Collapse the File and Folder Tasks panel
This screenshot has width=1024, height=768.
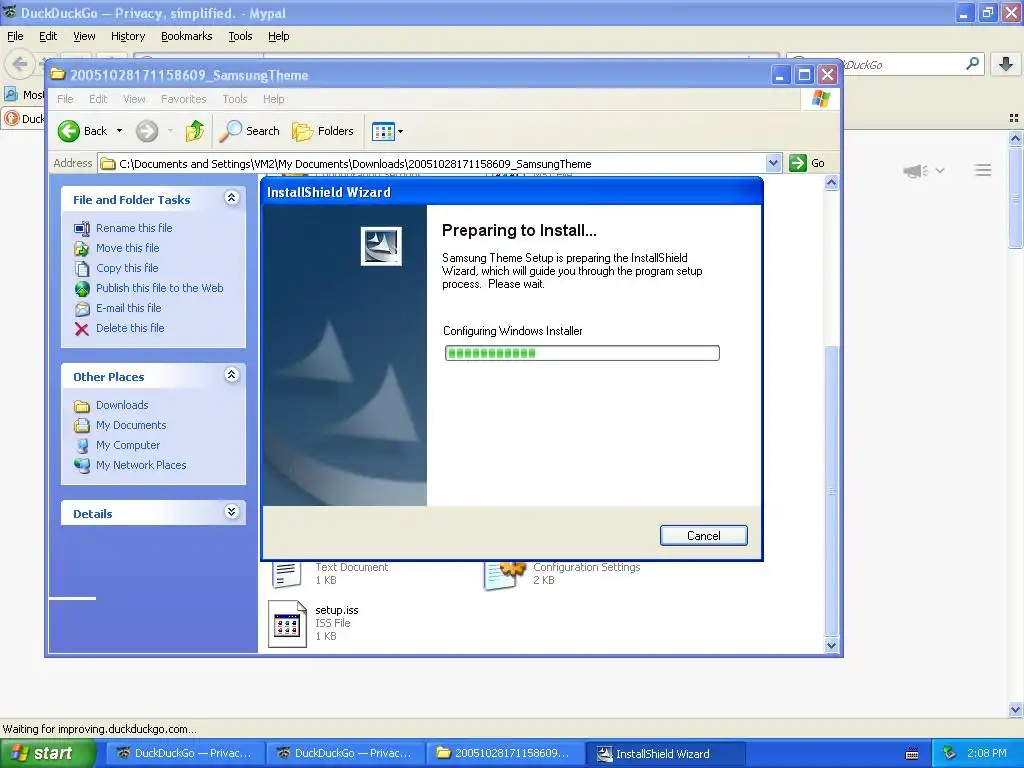231,198
